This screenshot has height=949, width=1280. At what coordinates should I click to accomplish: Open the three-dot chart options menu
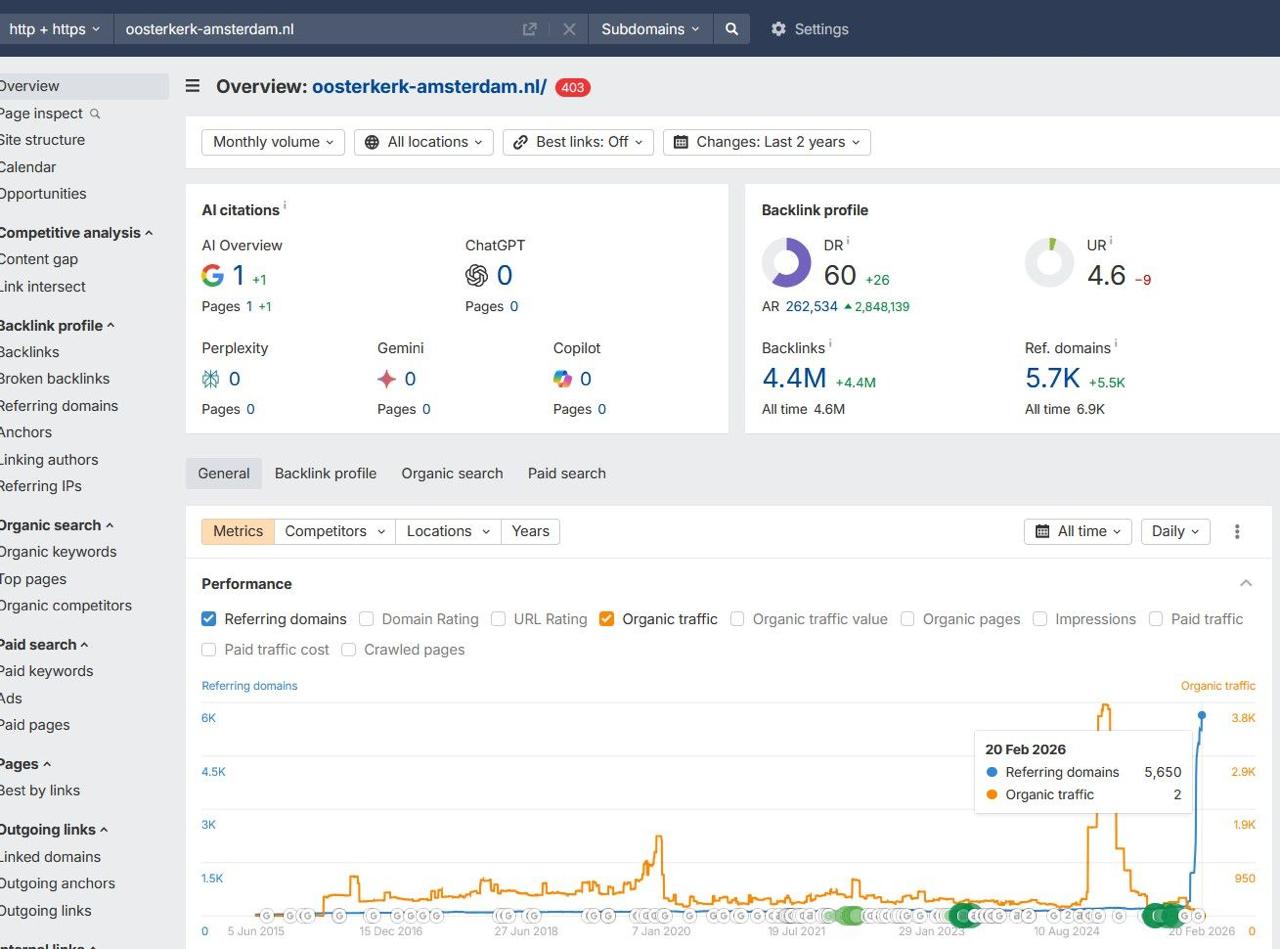click(1237, 531)
